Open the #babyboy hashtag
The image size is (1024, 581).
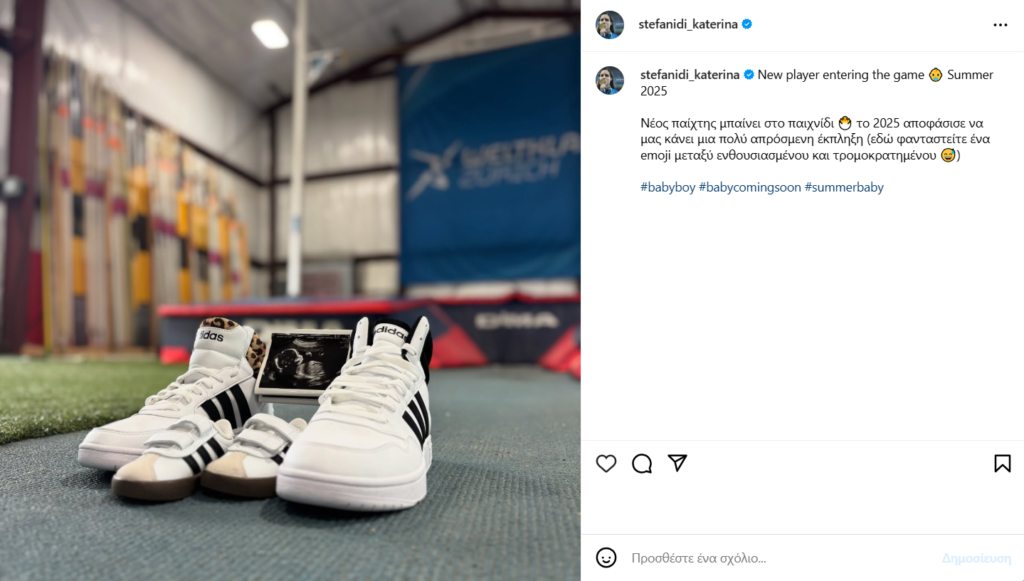pyautogui.click(x=667, y=187)
